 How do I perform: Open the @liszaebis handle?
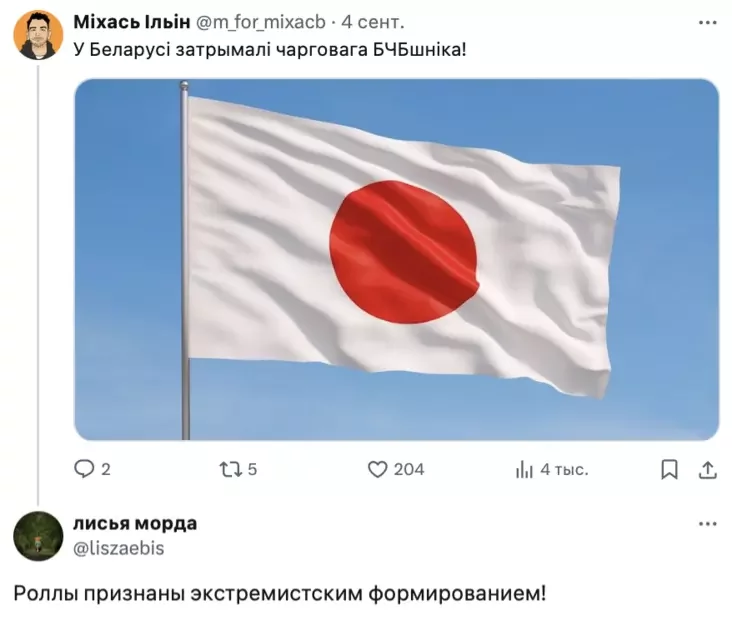pyautogui.click(x=119, y=548)
